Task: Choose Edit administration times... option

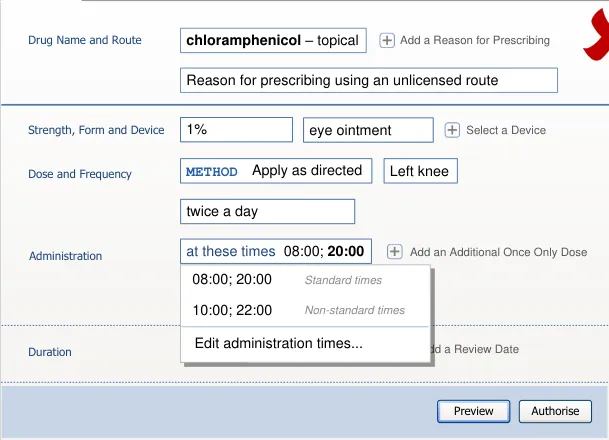Action: [279, 343]
